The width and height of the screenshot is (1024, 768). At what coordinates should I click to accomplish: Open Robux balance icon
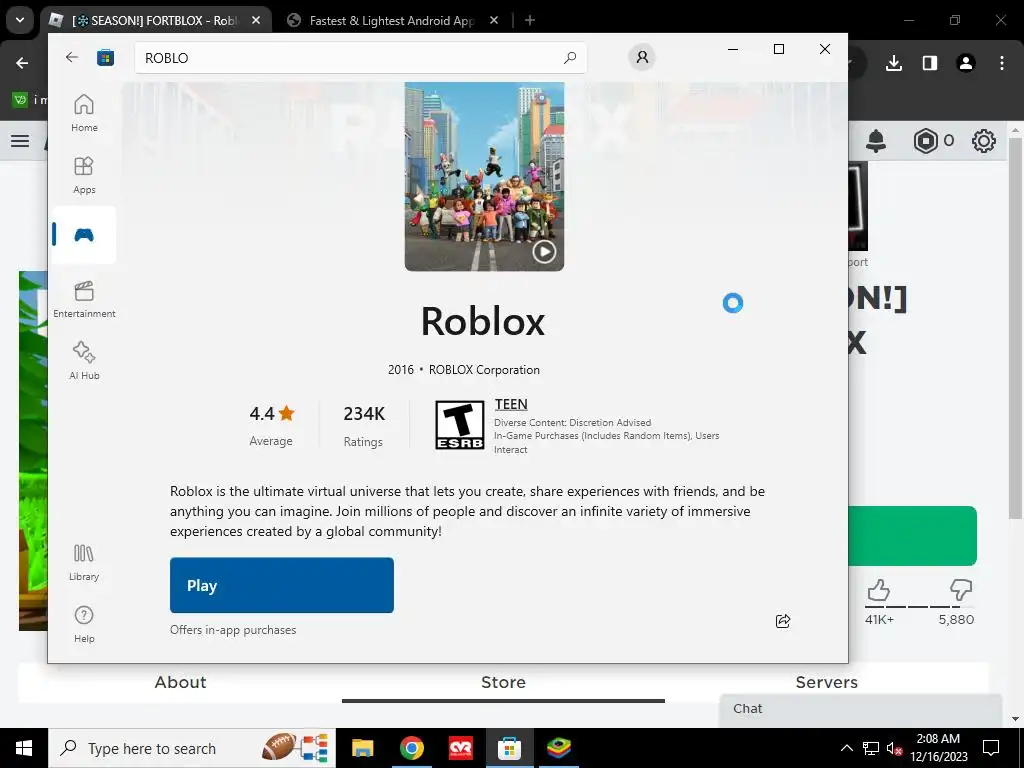coord(925,140)
